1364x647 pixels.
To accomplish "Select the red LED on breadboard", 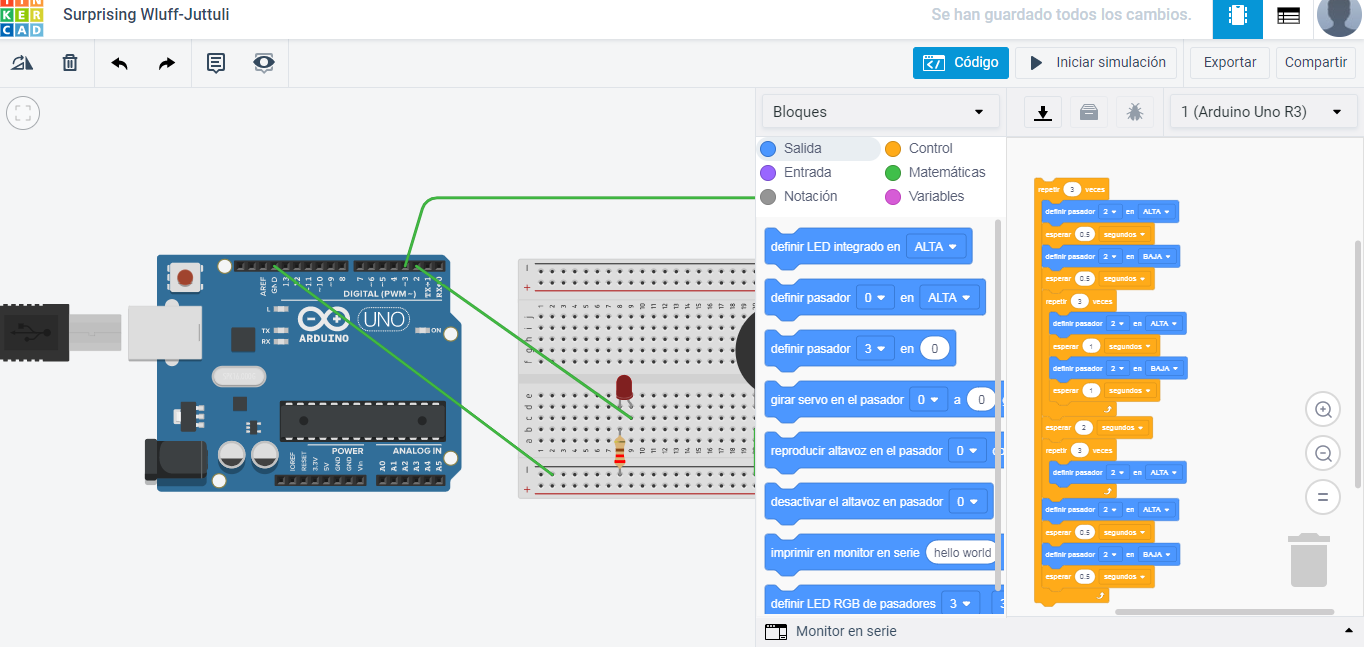I will tap(624, 389).
